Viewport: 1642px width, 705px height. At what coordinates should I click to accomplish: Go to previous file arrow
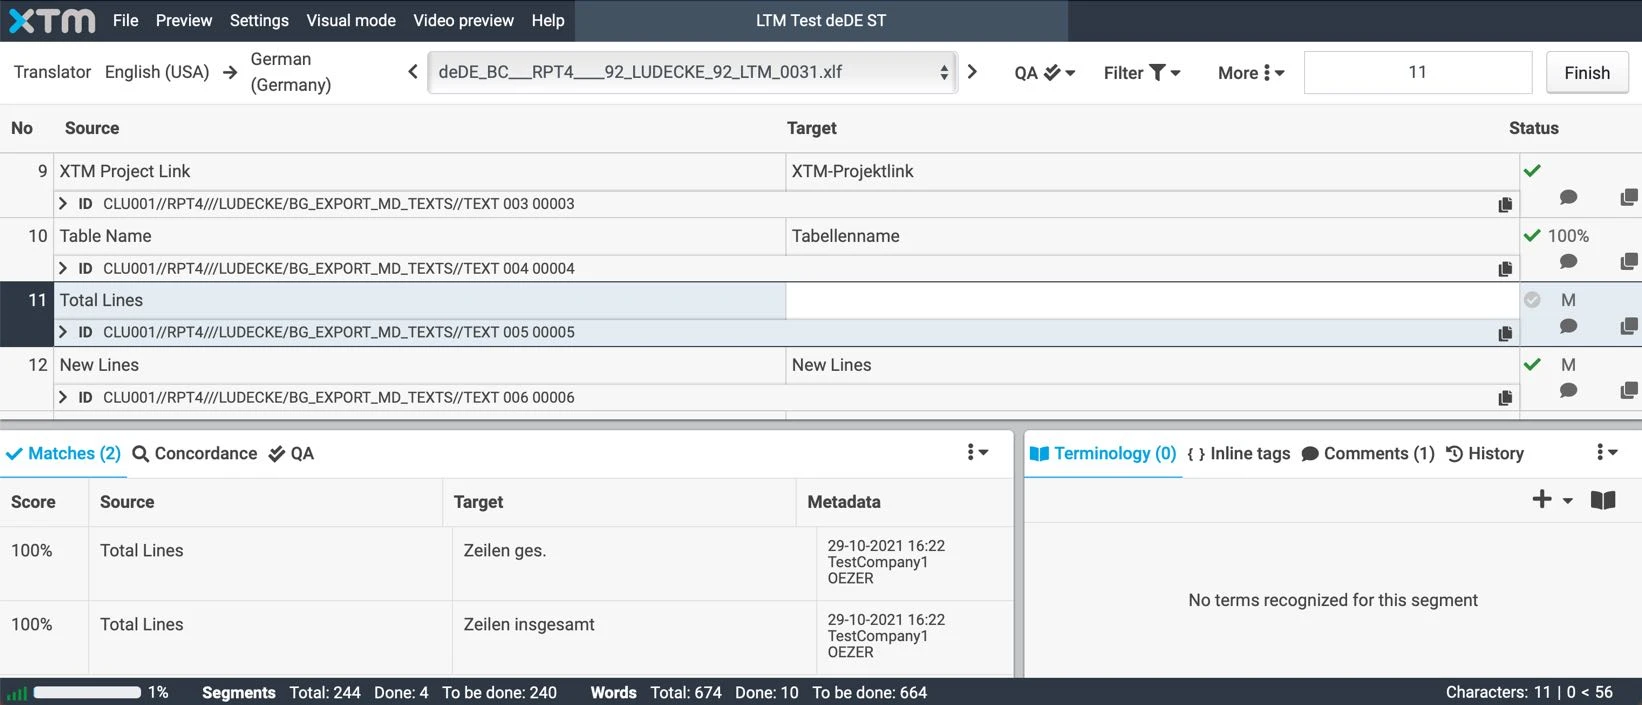(x=413, y=72)
